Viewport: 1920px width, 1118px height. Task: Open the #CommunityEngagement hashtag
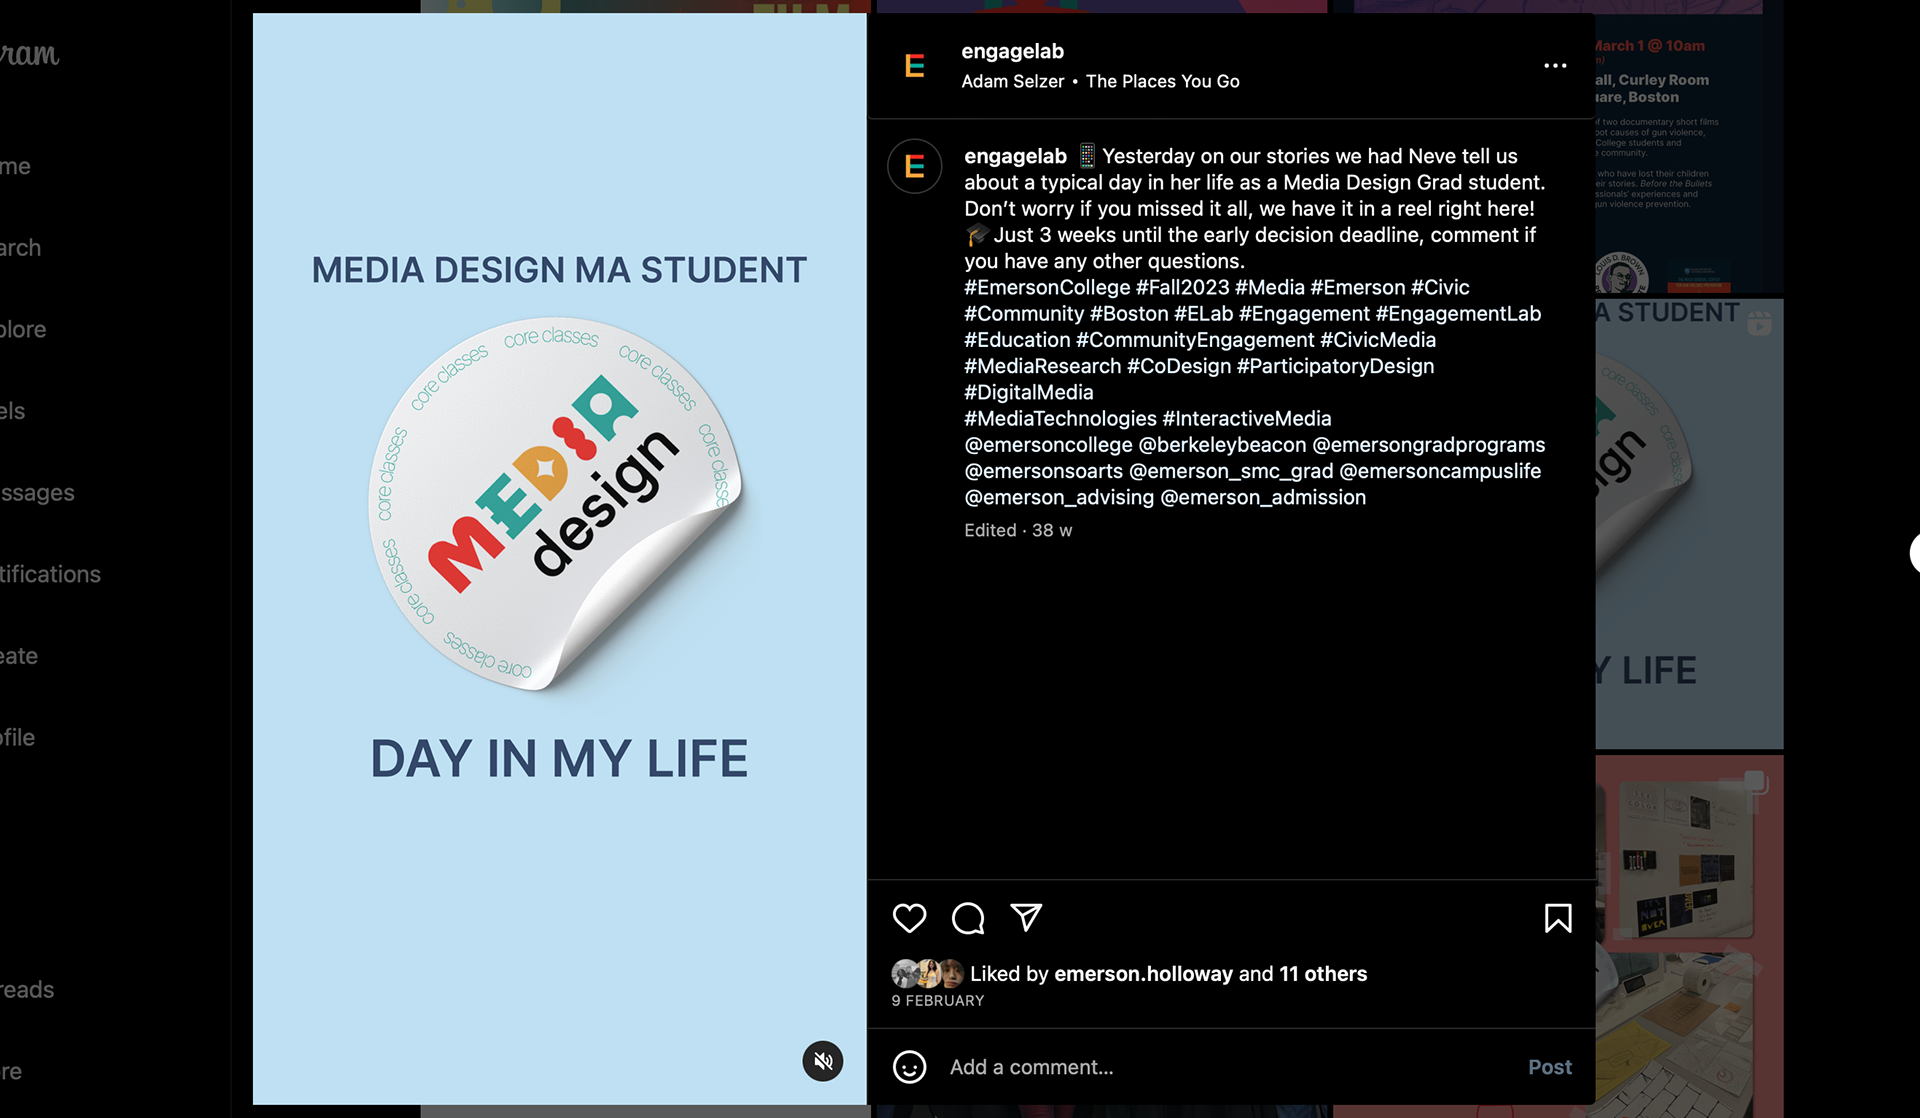coord(1195,340)
